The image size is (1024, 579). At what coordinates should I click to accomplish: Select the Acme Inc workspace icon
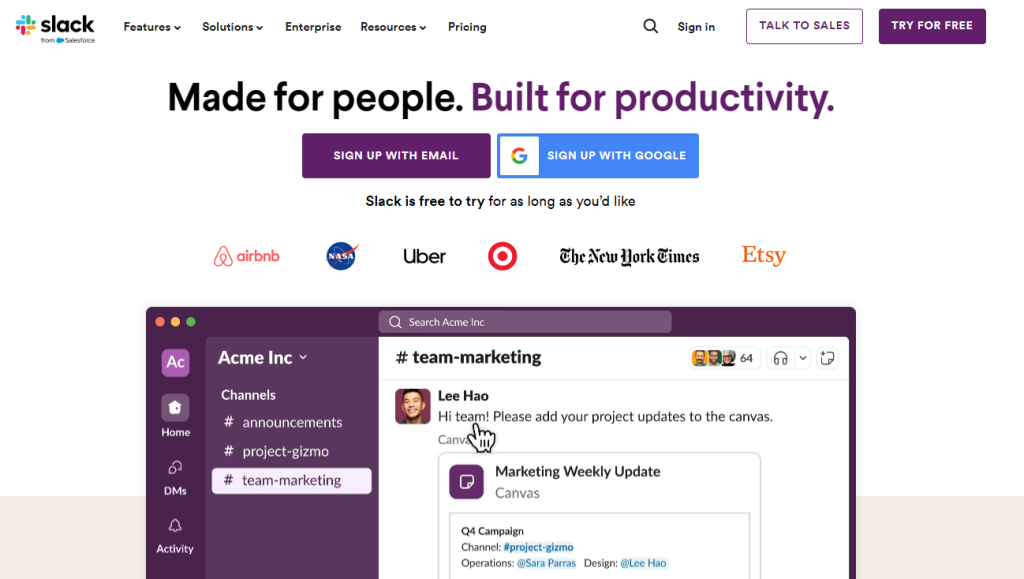click(x=175, y=362)
